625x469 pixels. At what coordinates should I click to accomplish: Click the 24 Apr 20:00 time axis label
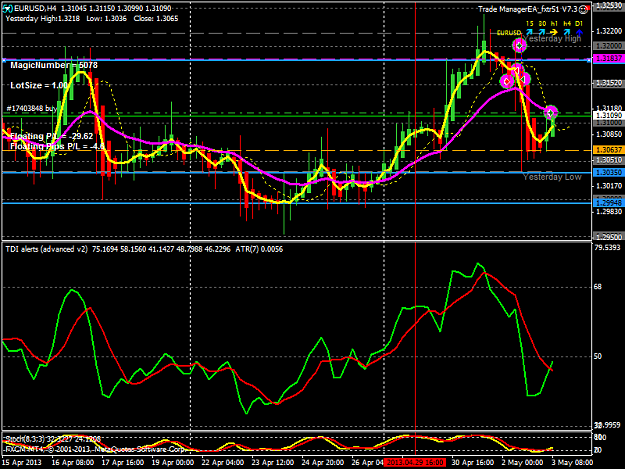[x=322, y=462]
